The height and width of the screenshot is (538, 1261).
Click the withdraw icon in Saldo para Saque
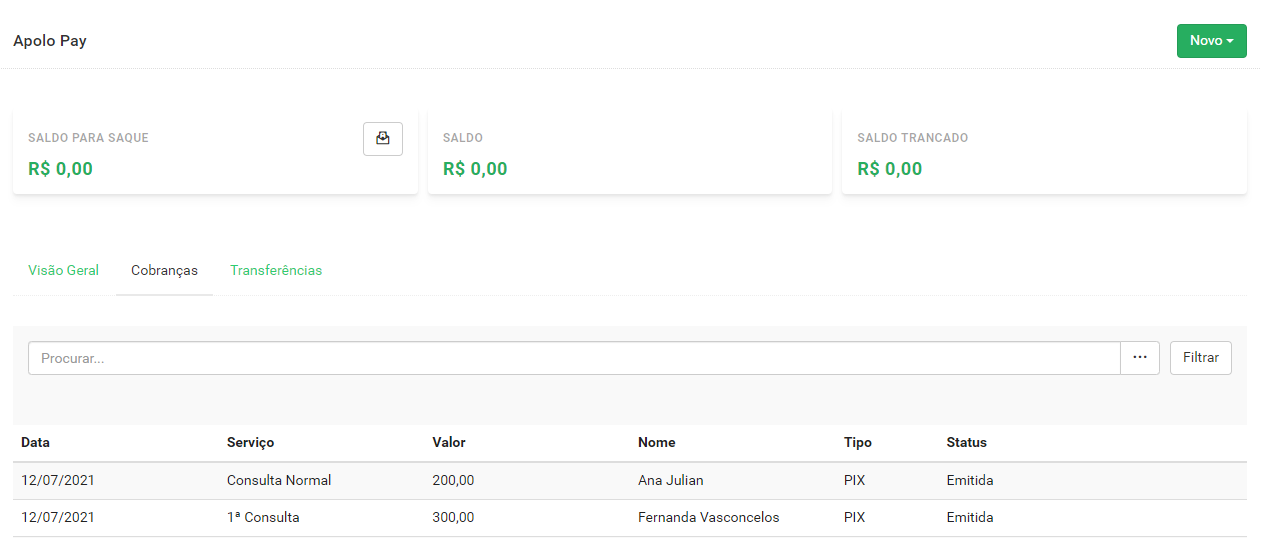(x=382, y=139)
